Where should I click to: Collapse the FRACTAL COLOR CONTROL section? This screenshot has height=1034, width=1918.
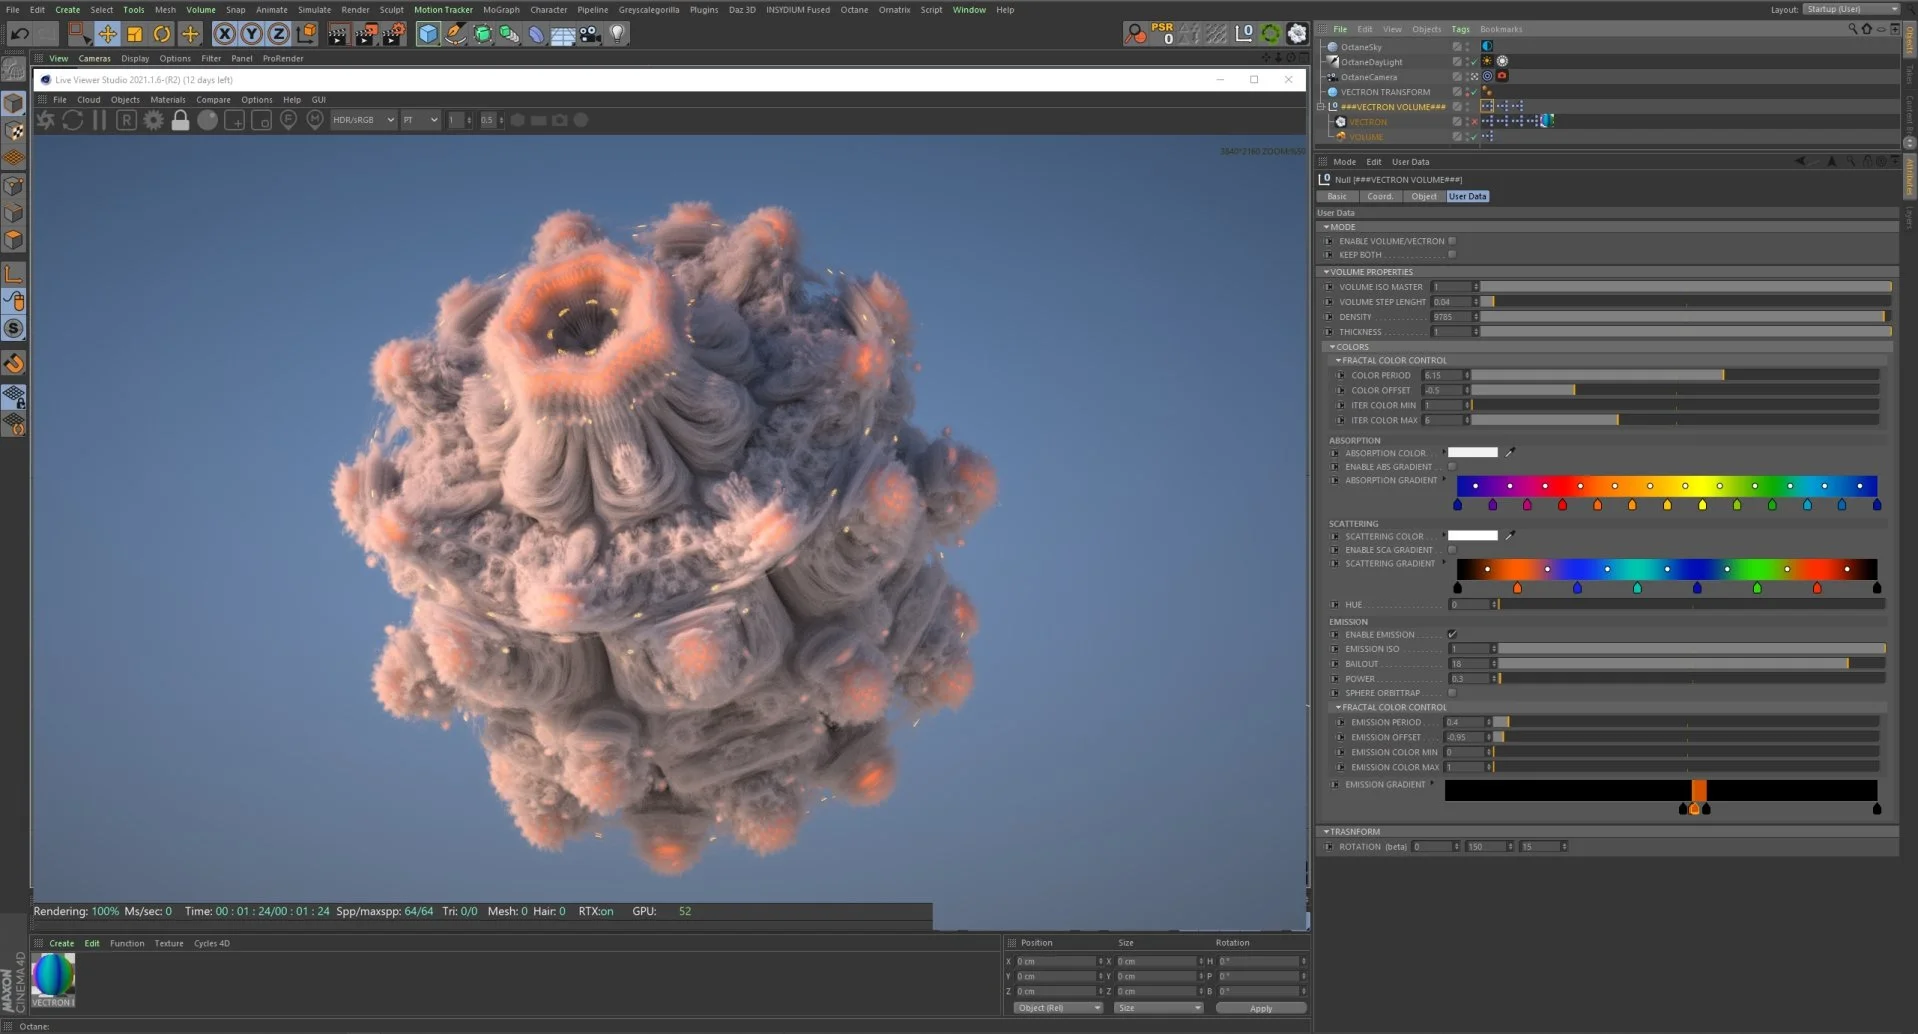click(1339, 360)
